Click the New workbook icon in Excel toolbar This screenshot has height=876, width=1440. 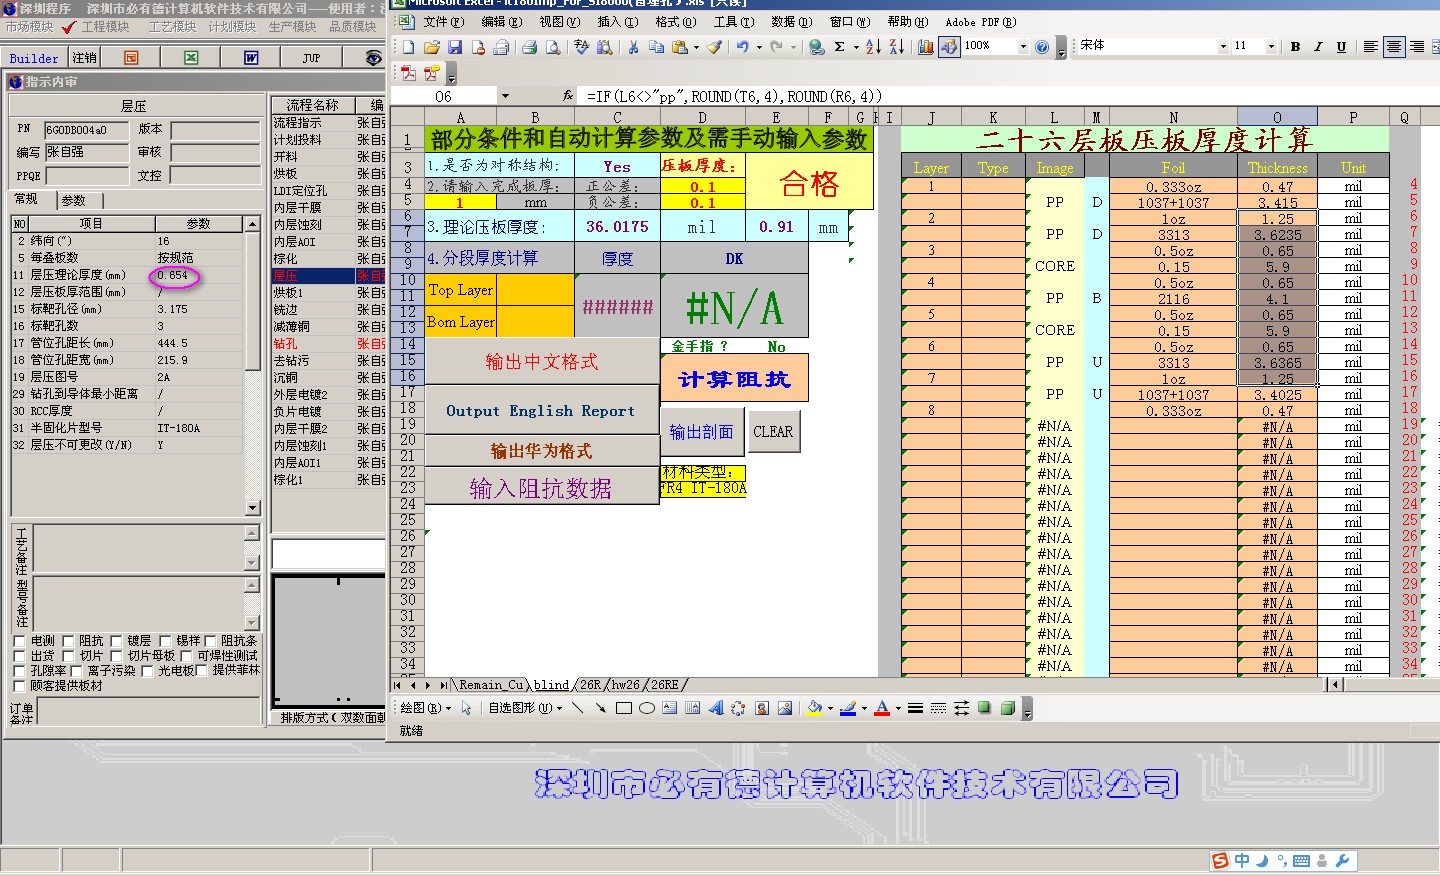tap(408, 46)
